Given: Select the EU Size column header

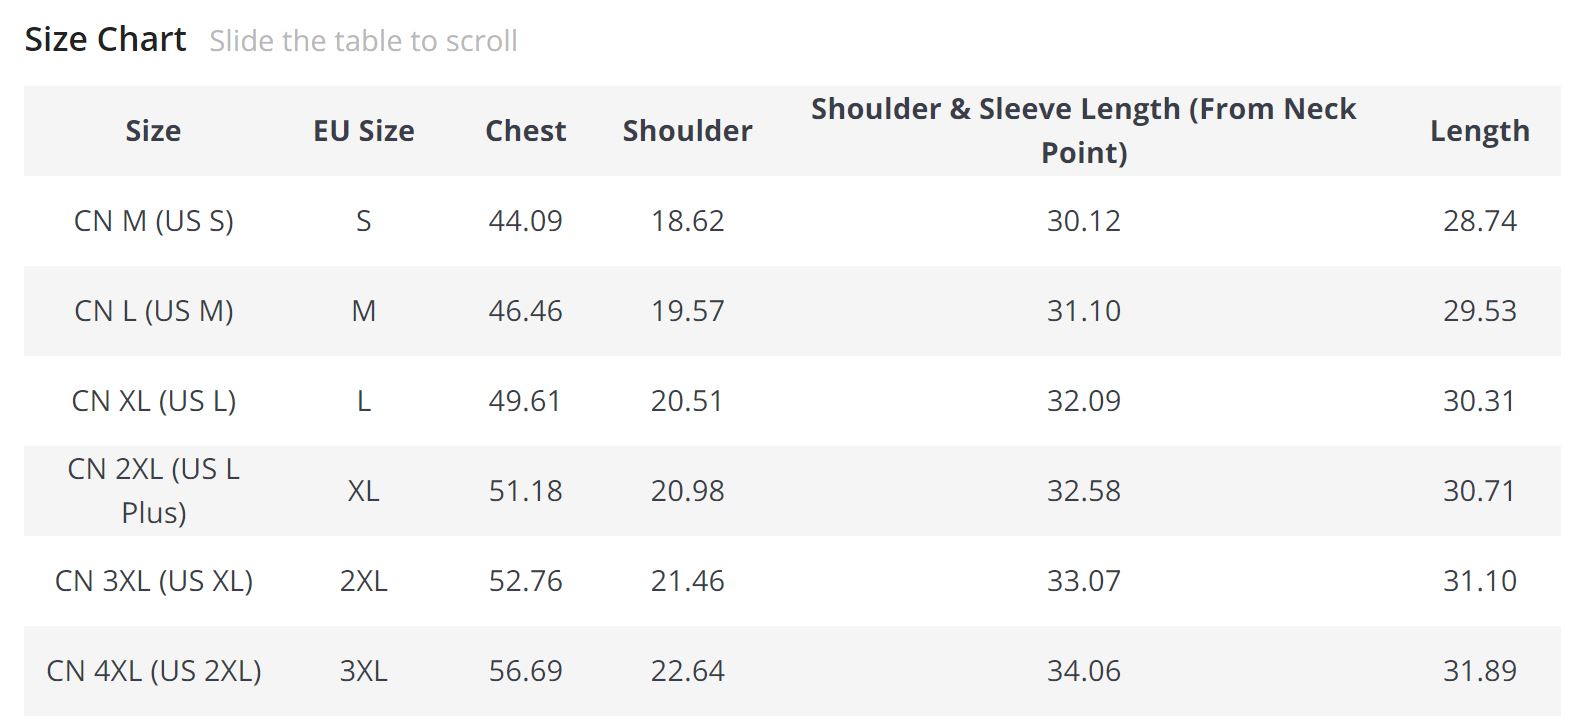Looking at the screenshot, I should [x=363, y=131].
